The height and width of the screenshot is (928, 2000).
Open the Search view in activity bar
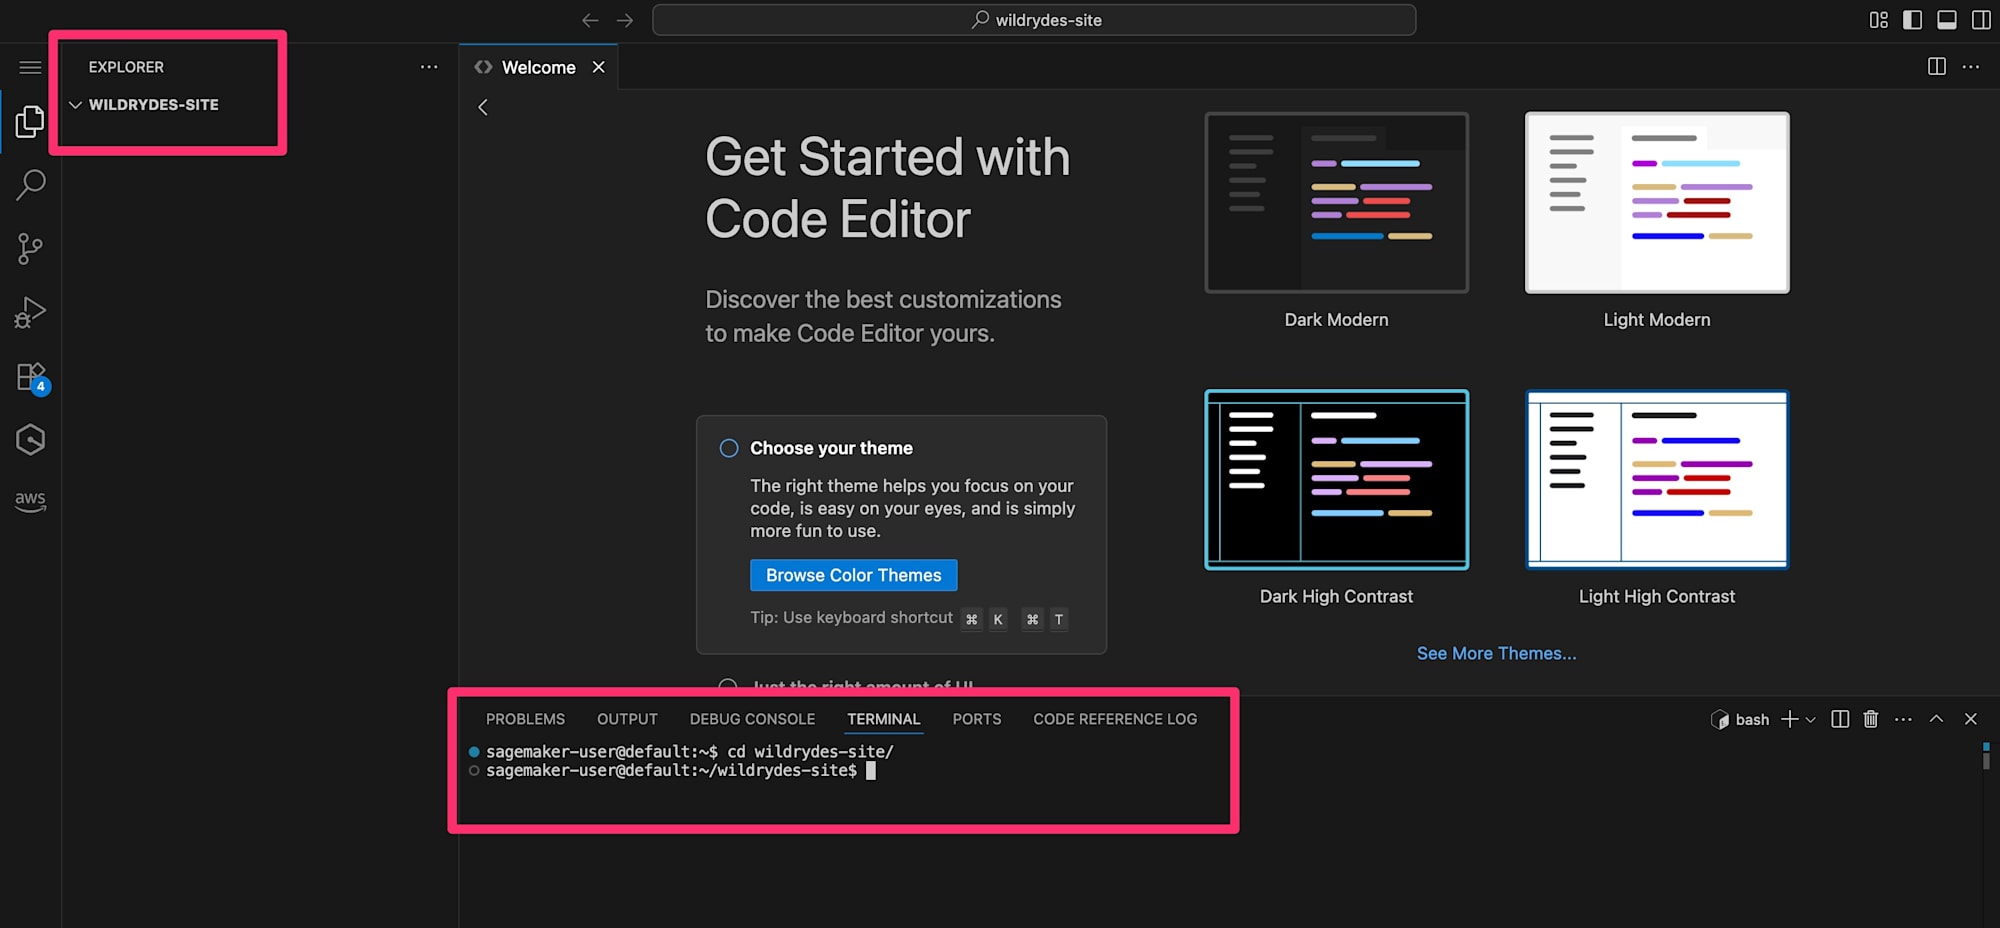[x=30, y=185]
